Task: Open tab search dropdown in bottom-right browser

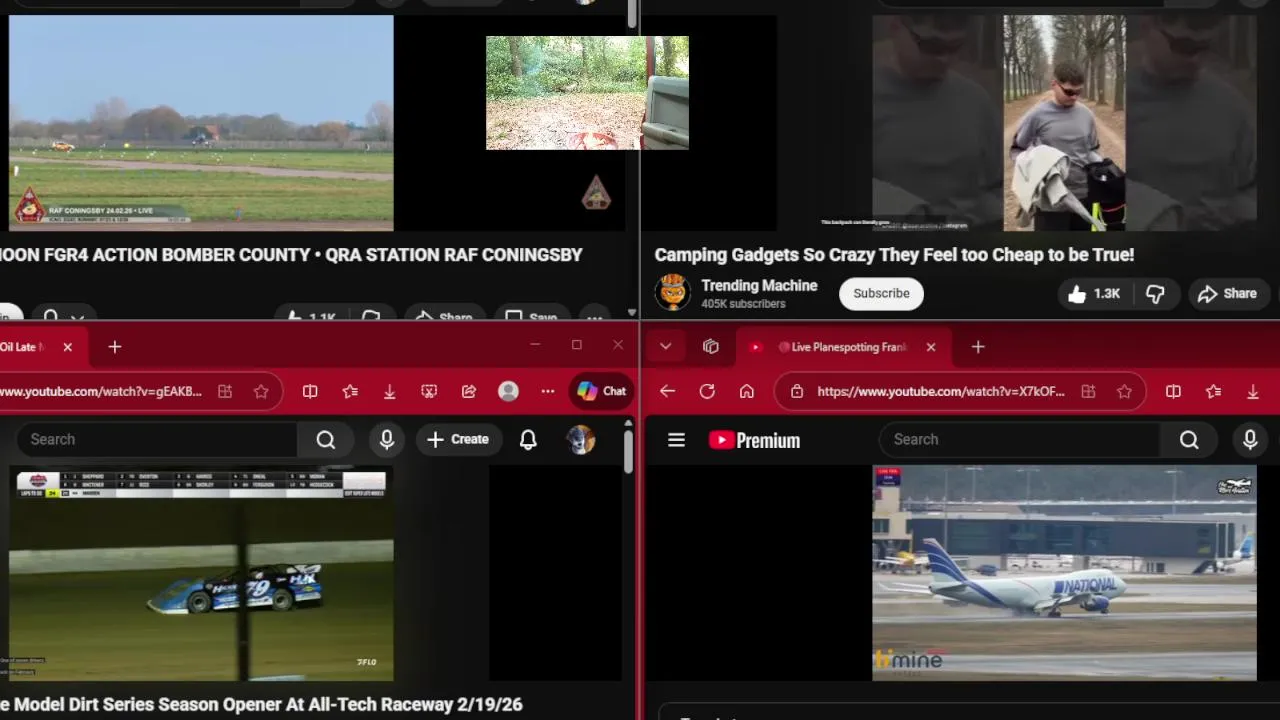Action: point(665,347)
